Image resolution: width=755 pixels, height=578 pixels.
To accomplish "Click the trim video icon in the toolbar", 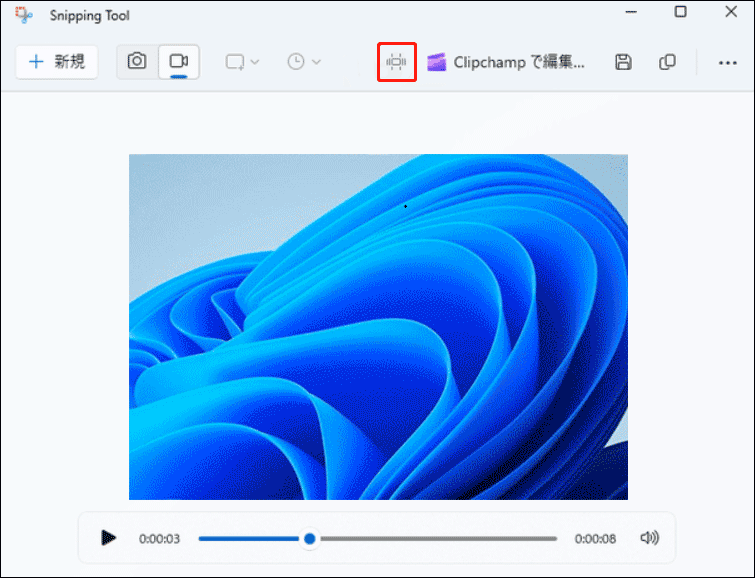I will click(396, 62).
